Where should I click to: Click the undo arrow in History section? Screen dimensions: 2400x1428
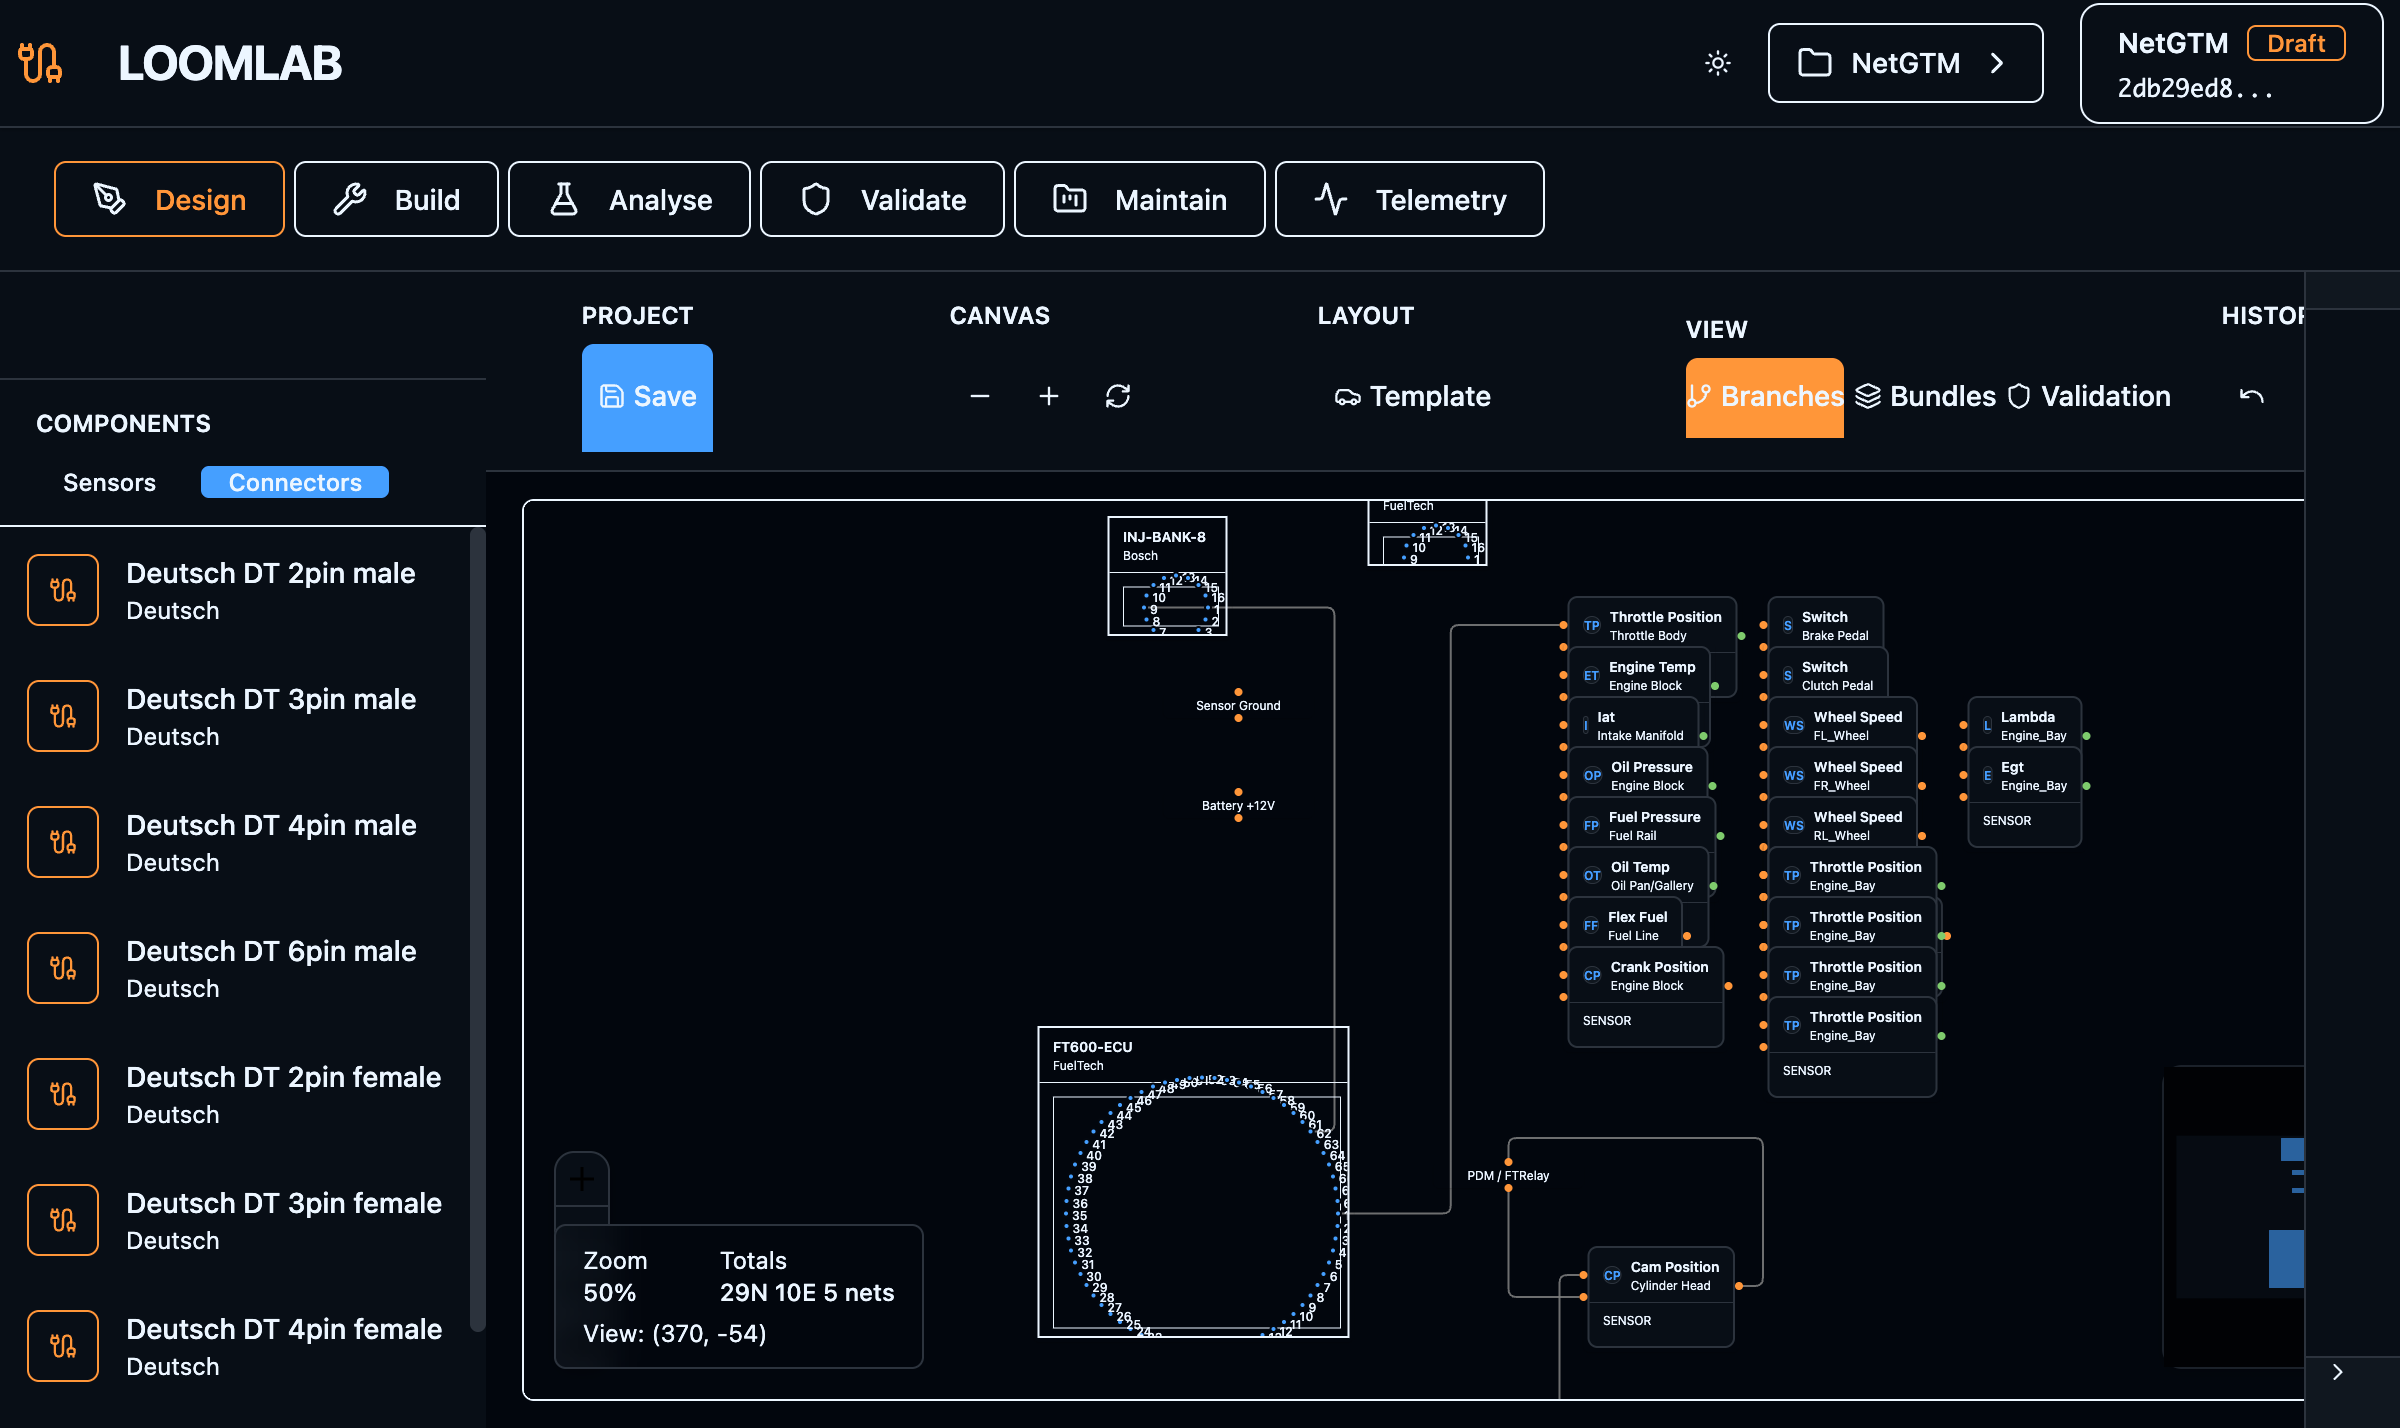[x=2253, y=396]
